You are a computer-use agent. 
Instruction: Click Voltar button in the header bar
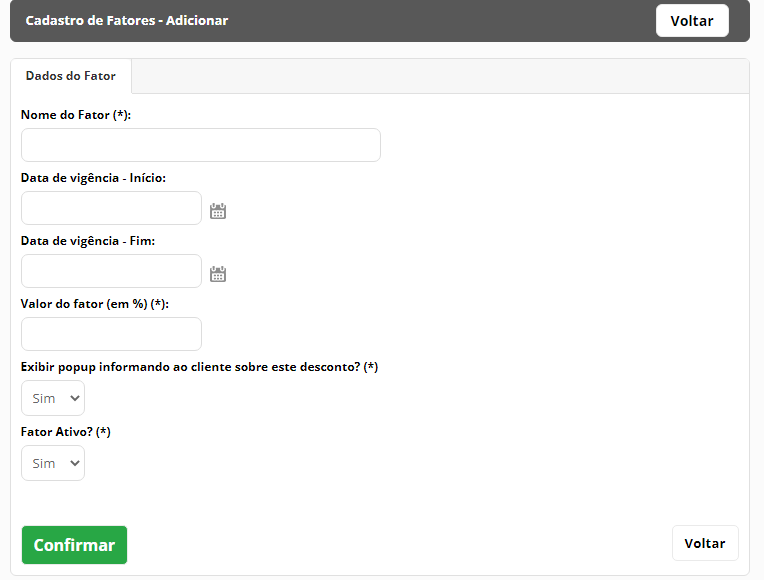click(x=692, y=20)
